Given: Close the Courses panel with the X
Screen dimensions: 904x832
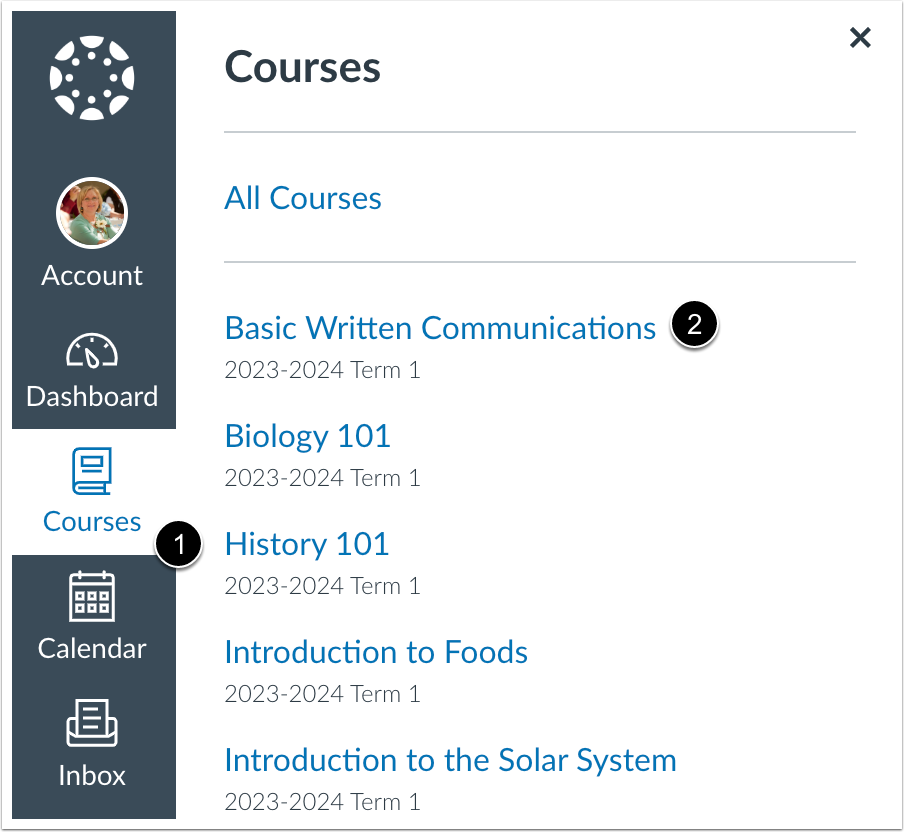Looking at the screenshot, I should click(860, 37).
